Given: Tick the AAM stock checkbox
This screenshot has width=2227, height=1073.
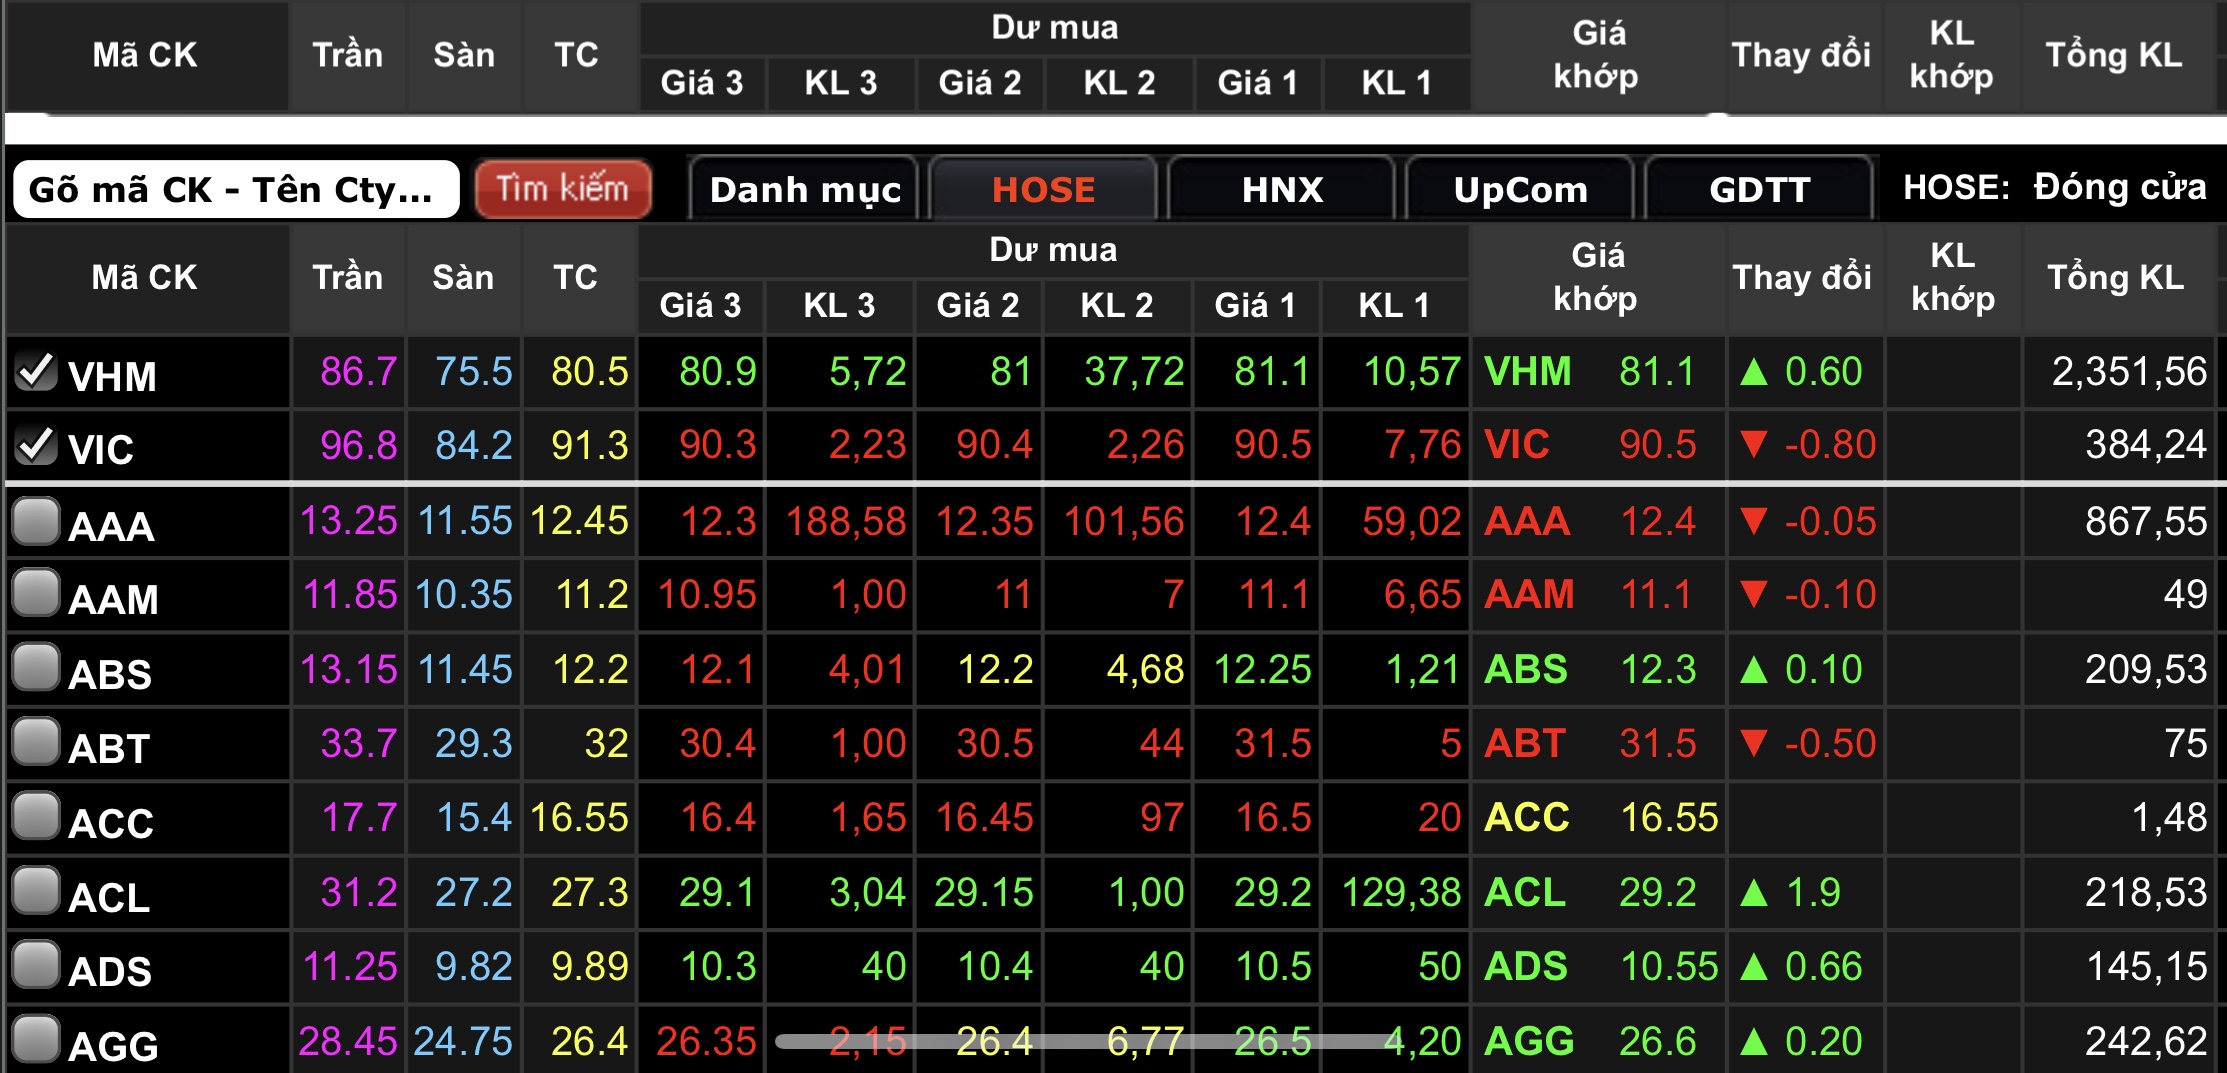Looking at the screenshot, I should 36,594.
